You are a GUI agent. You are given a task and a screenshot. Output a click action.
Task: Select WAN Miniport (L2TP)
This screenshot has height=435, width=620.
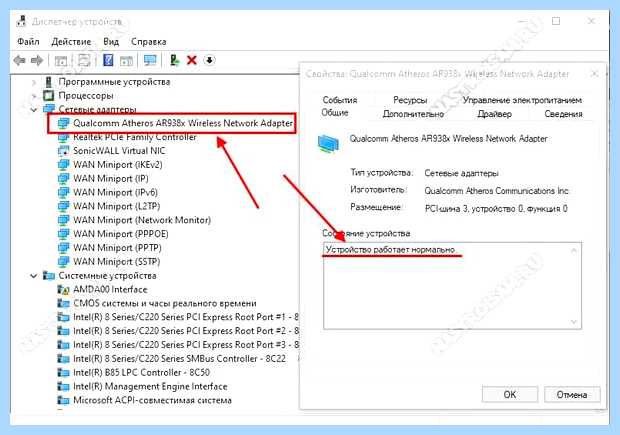[116, 206]
